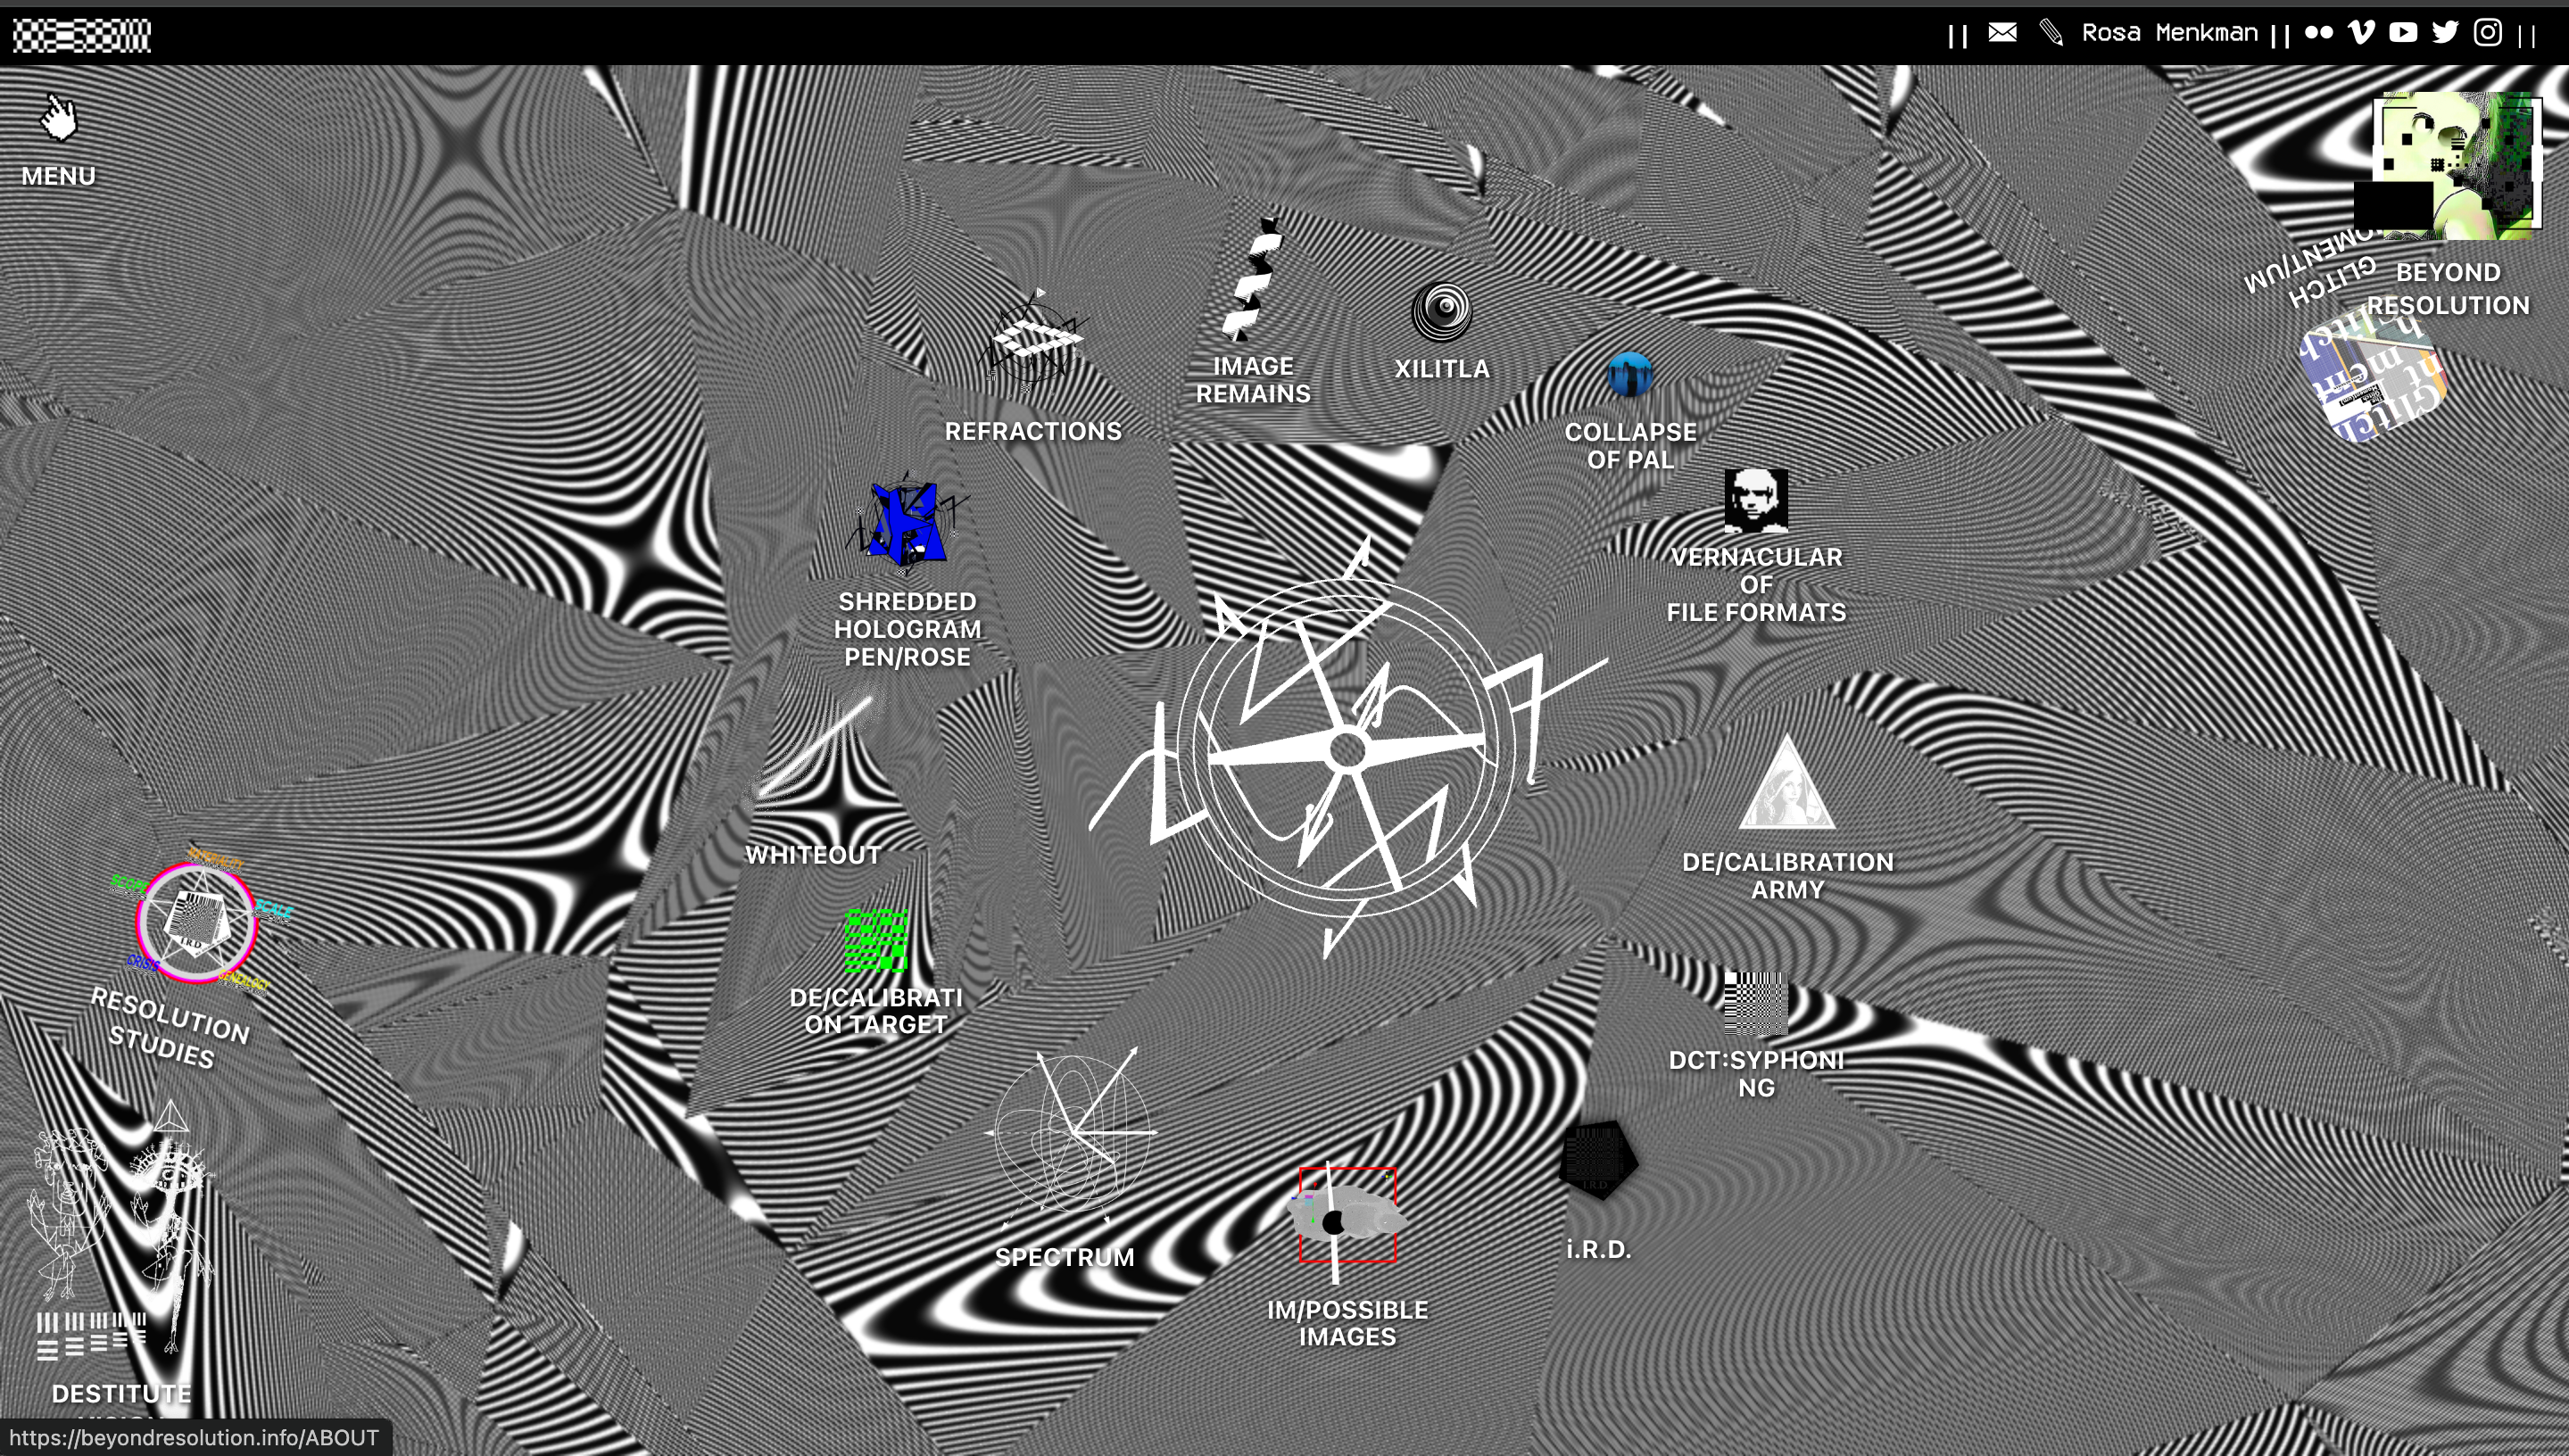Open the XILITLA spiral icon
2569x1456 pixels.
[x=1441, y=311]
